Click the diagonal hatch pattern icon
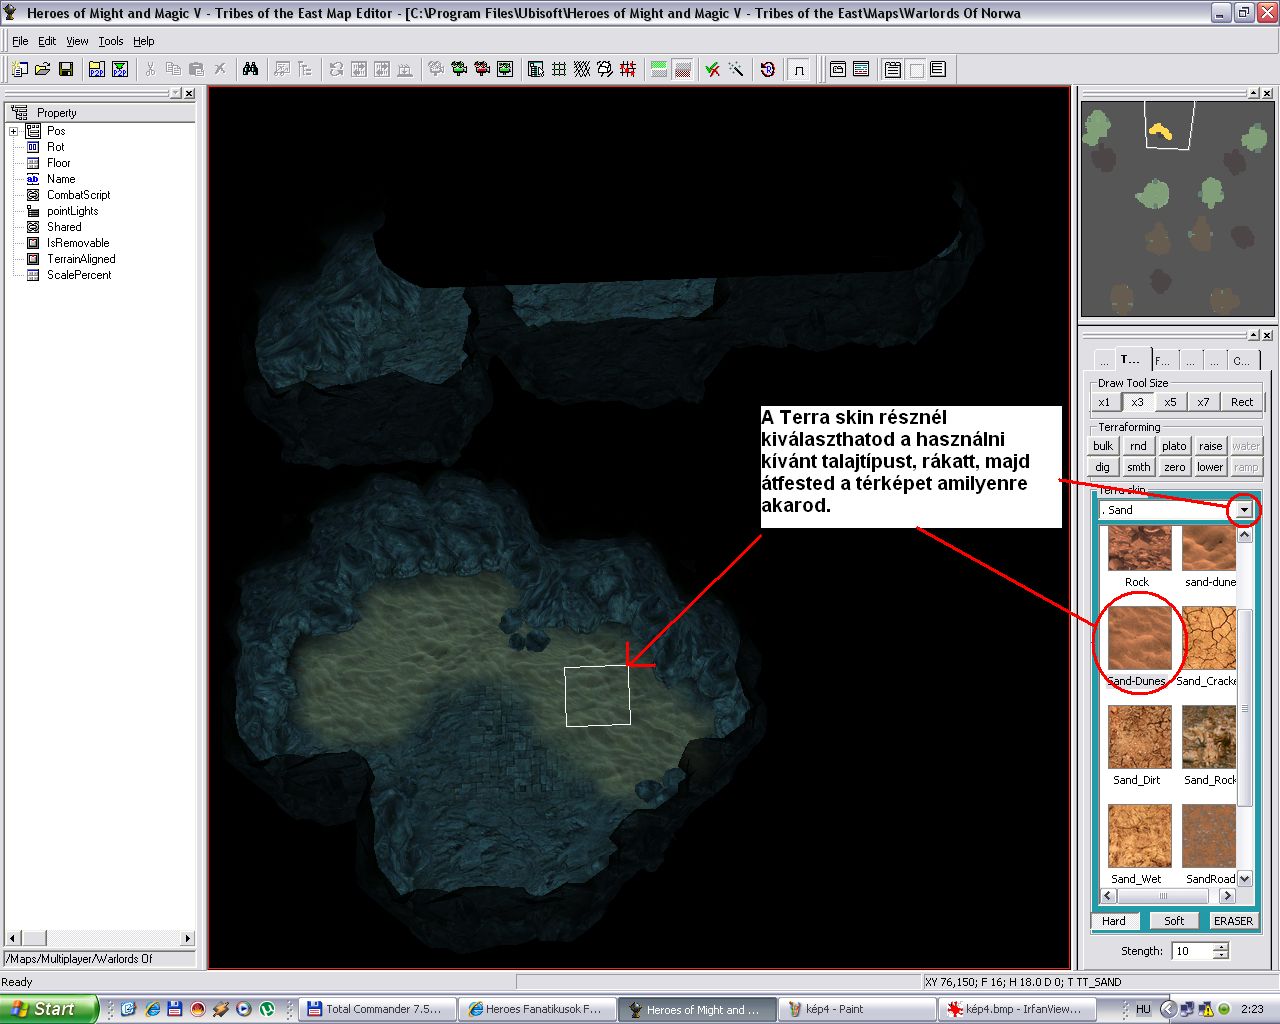1280x1024 pixels. coord(582,69)
